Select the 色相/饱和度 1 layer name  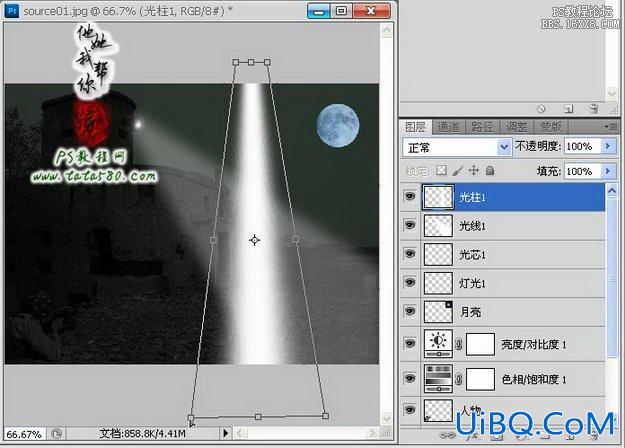pos(534,379)
